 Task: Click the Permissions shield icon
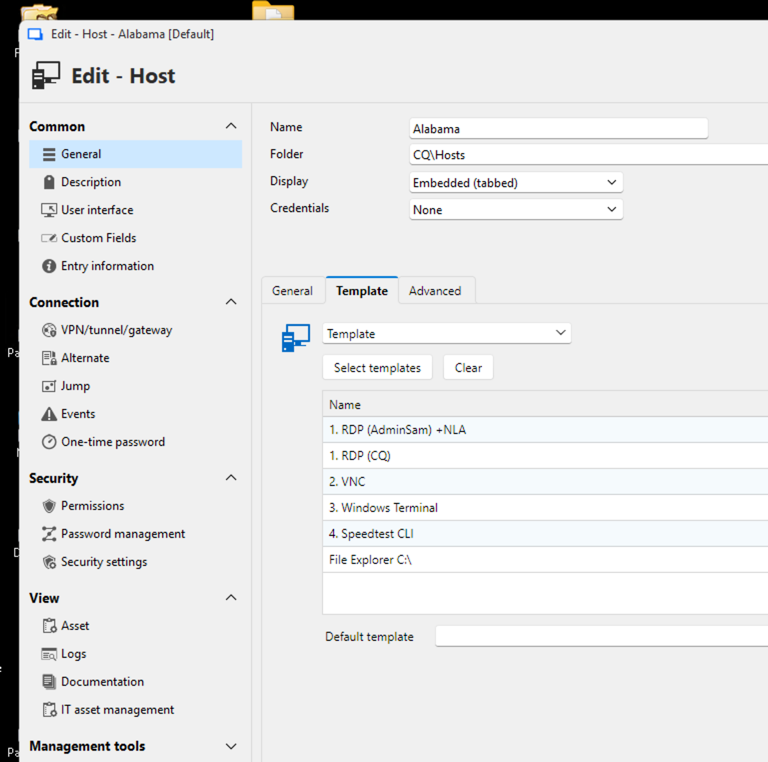49,506
